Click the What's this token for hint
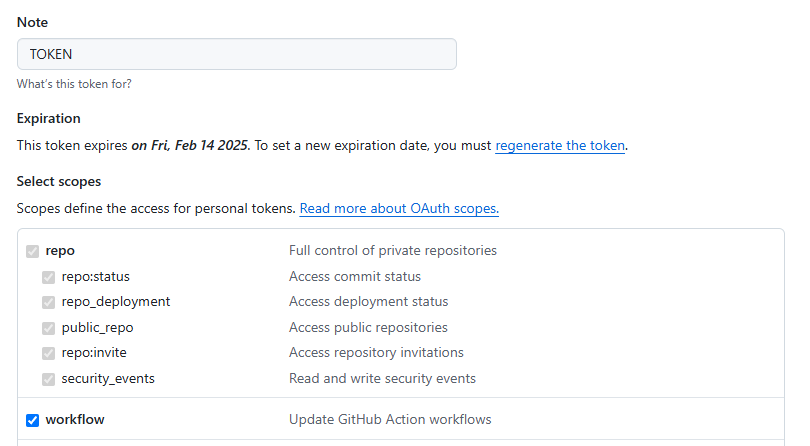Viewport: 810px width, 446px height. click(x=74, y=84)
